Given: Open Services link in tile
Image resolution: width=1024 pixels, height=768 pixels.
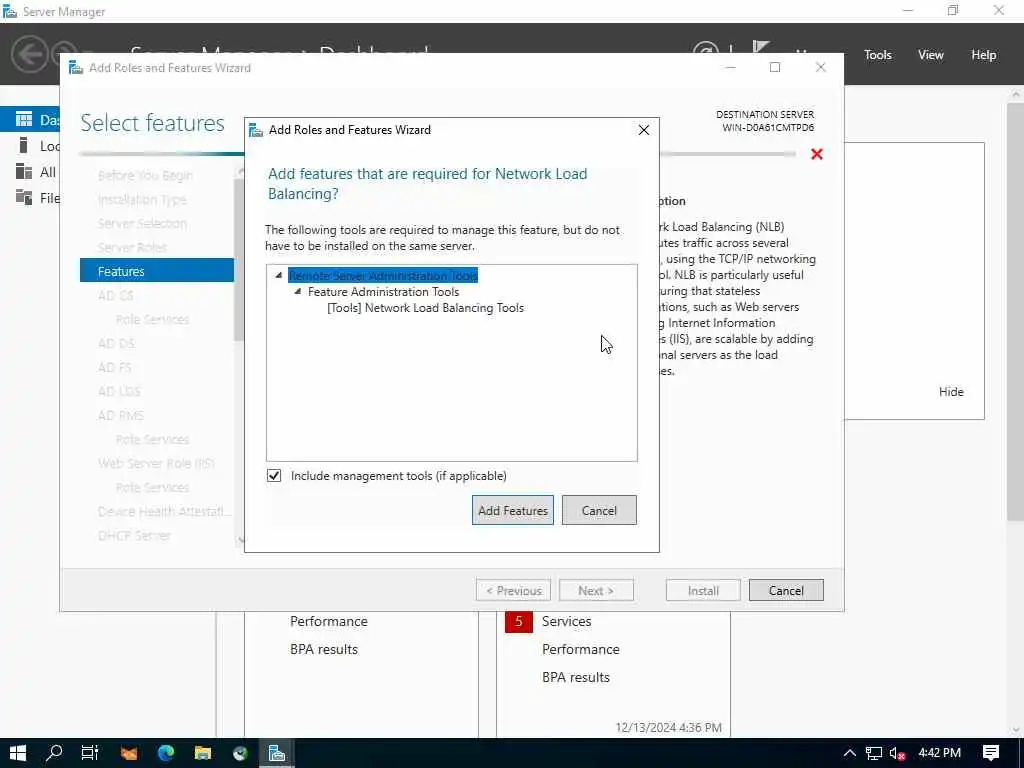Looking at the screenshot, I should [x=566, y=621].
